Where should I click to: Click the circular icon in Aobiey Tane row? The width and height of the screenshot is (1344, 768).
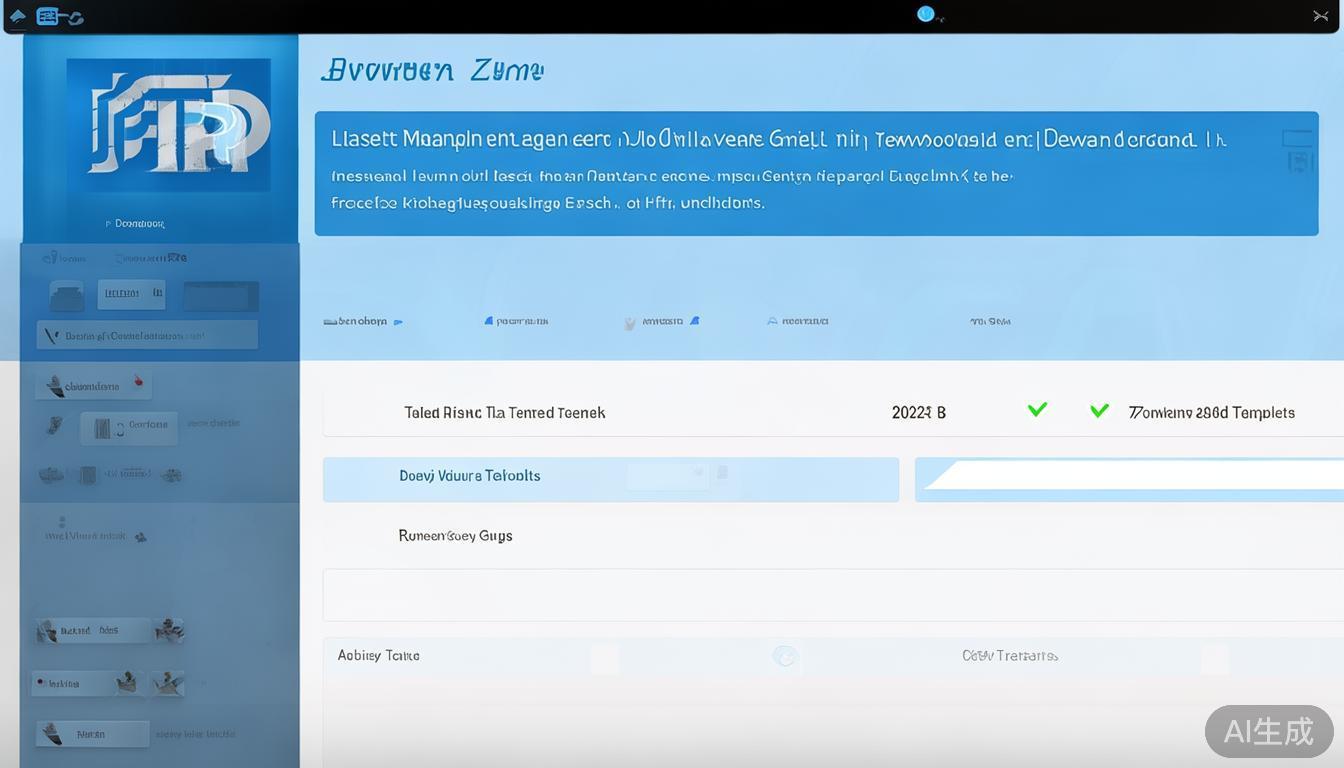785,656
